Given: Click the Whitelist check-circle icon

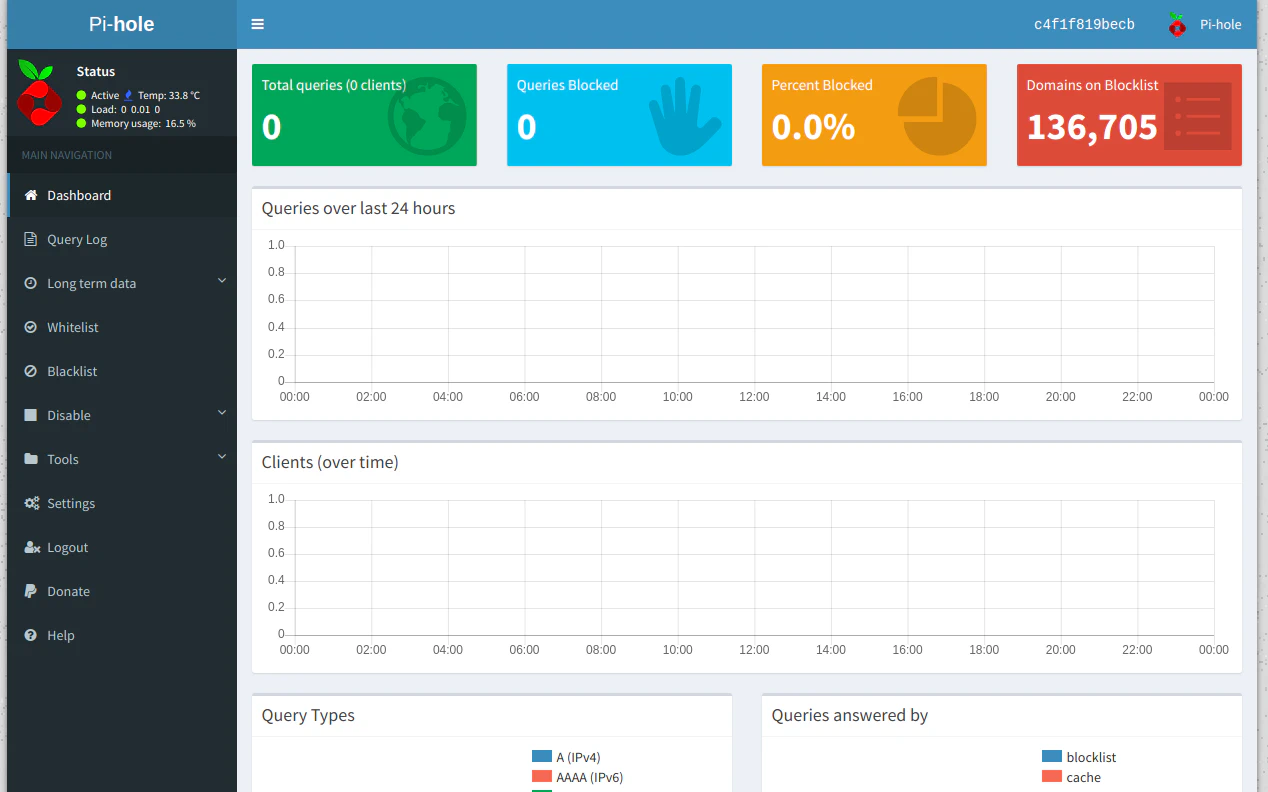Looking at the screenshot, I should [x=31, y=327].
